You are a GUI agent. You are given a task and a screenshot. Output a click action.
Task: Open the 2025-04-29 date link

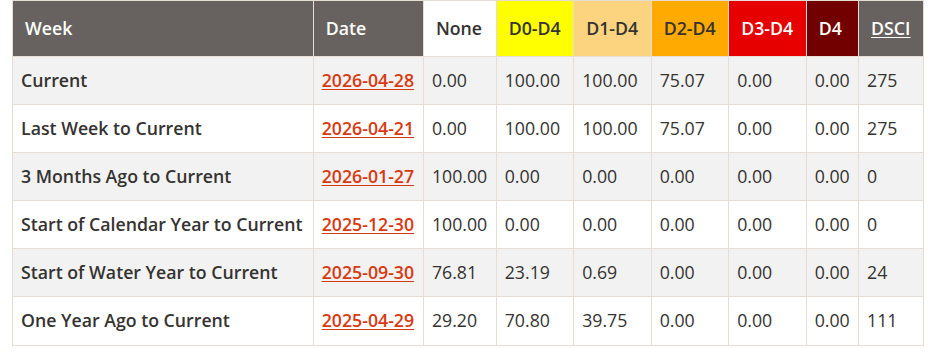point(368,321)
